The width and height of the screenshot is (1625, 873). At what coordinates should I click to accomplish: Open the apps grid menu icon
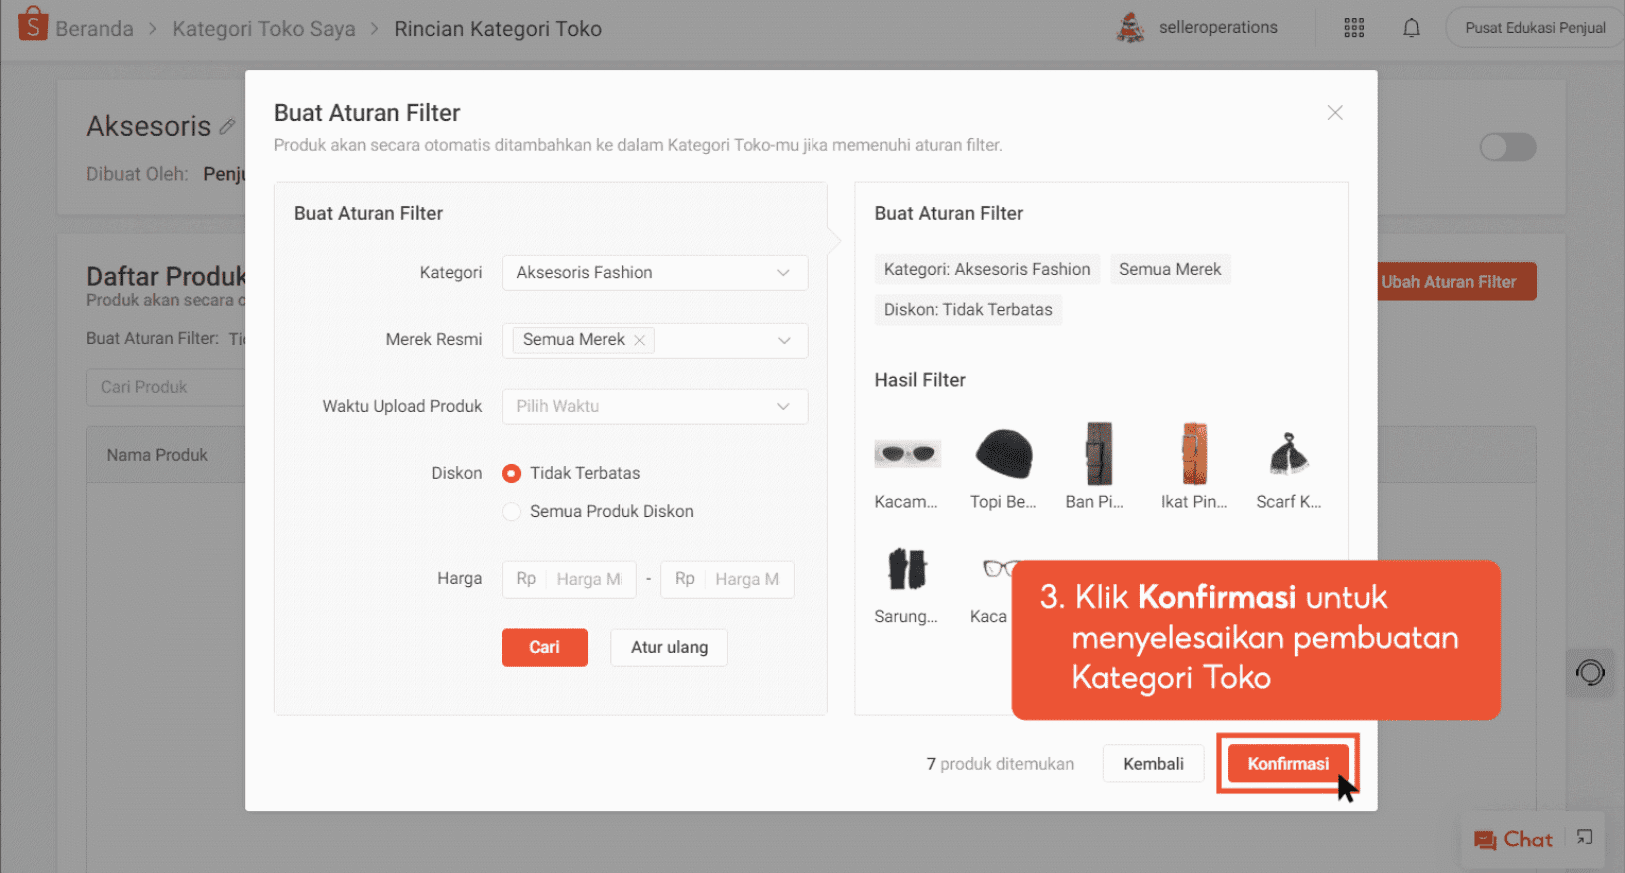[1354, 28]
